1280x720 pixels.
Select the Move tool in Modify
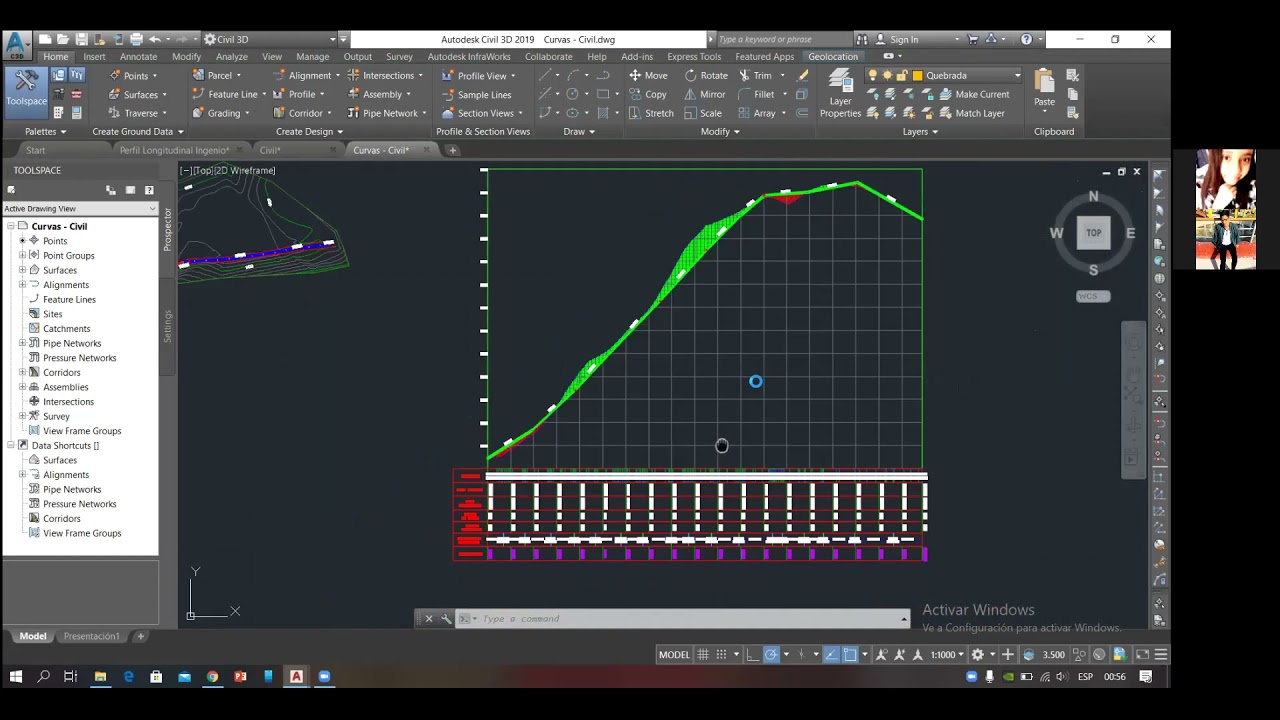(x=648, y=75)
